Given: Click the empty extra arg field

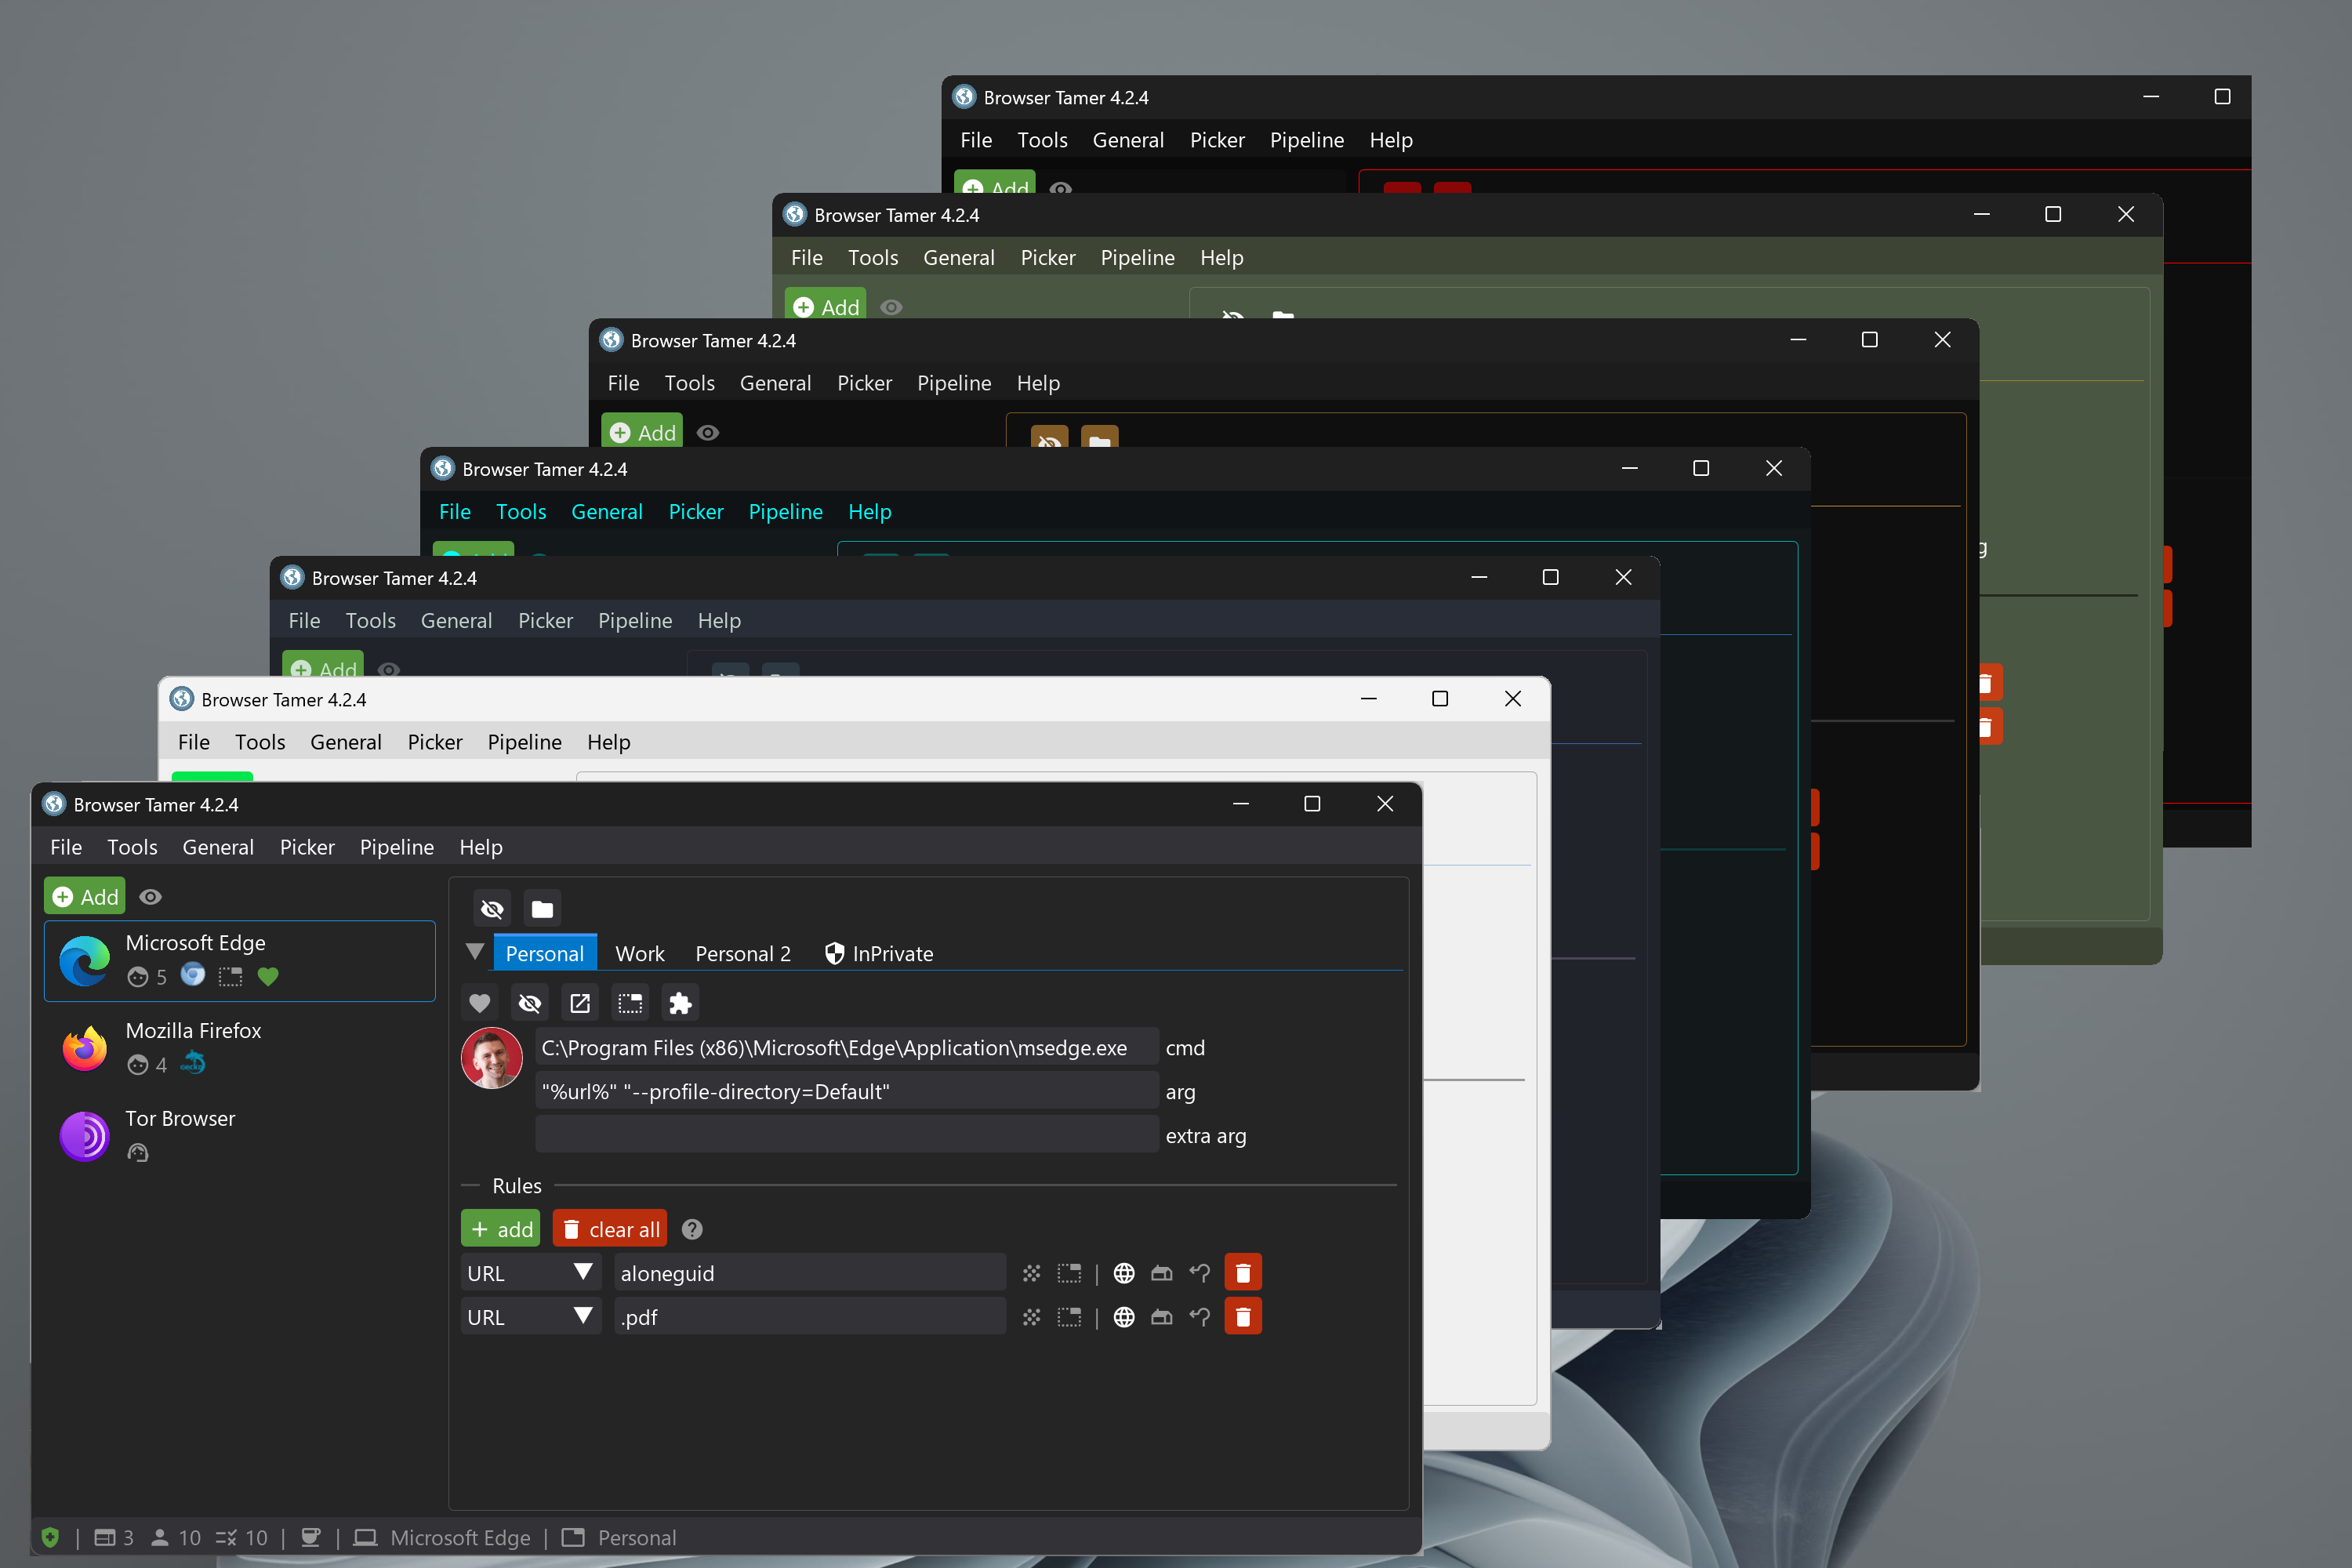Looking at the screenshot, I should coord(847,1135).
